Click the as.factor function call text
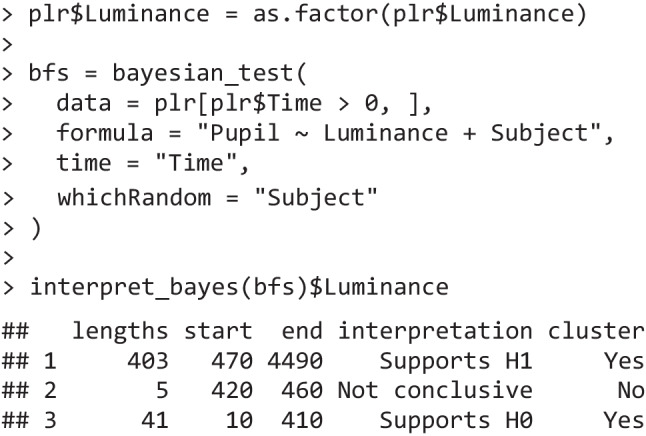The width and height of the screenshot is (646, 436). pos(419,14)
